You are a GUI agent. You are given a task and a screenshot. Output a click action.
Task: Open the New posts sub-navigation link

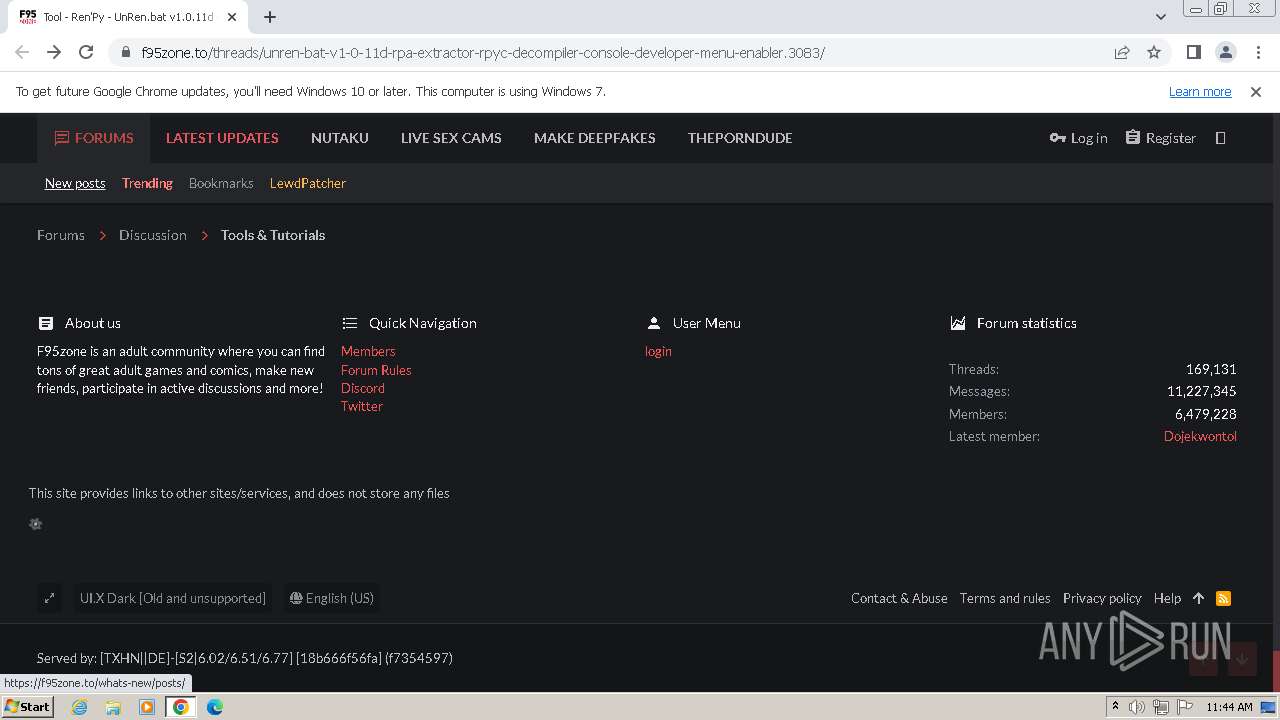[75, 183]
